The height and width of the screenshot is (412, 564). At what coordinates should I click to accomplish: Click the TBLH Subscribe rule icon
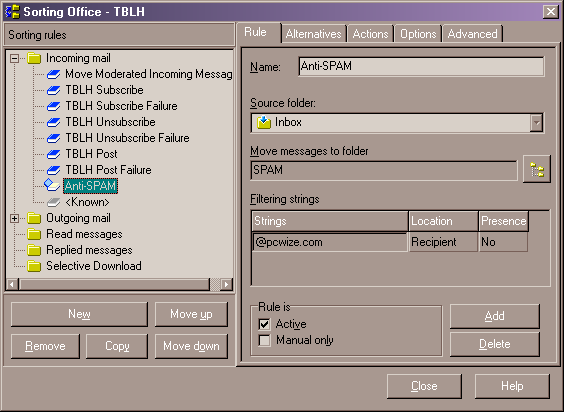click(54, 90)
